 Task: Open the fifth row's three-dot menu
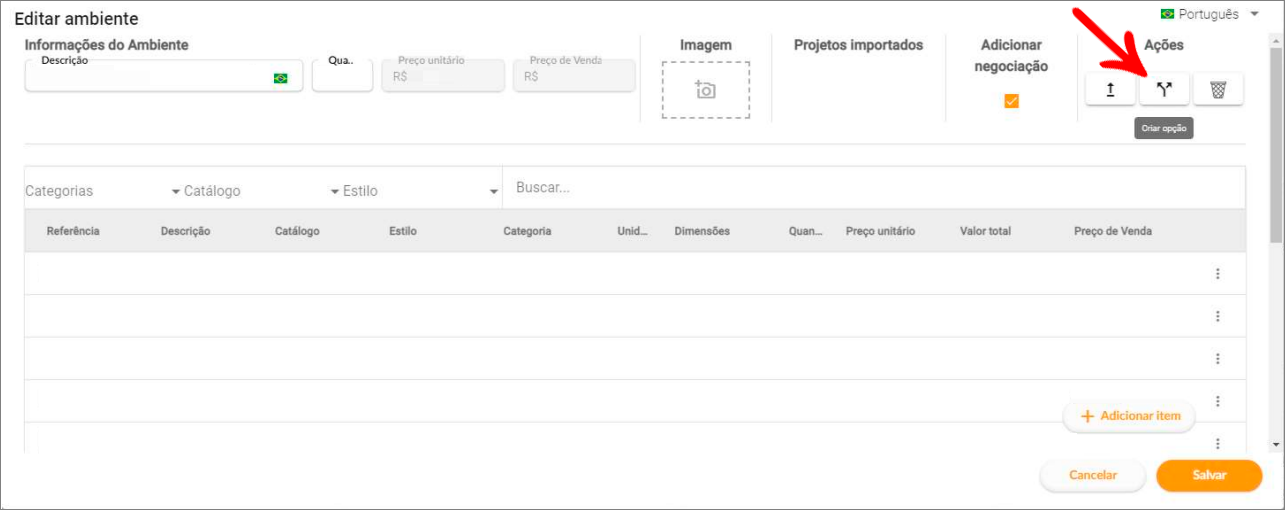click(1217, 443)
